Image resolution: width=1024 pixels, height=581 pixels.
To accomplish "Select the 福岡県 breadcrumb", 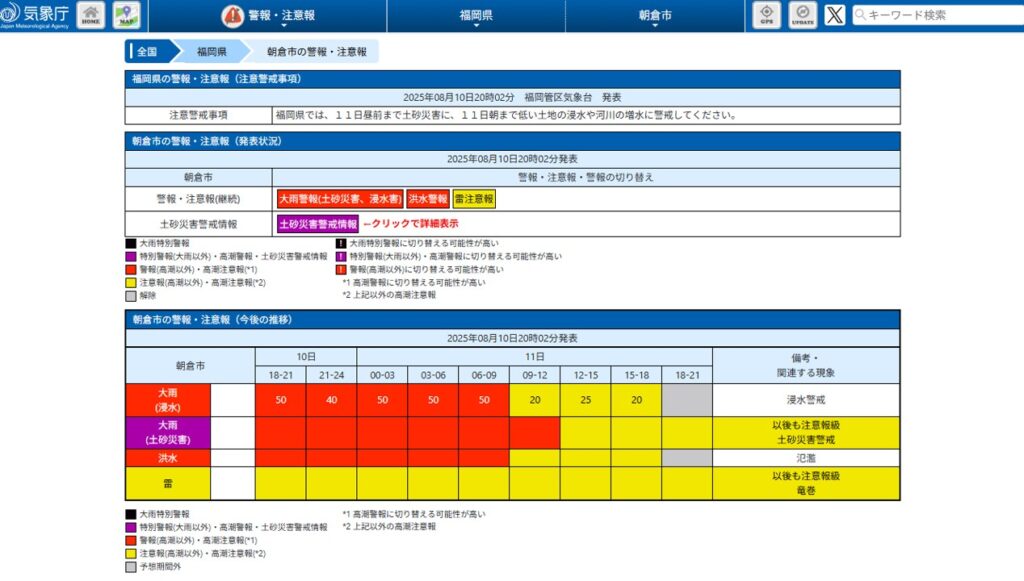I will click(x=212, y=52).
